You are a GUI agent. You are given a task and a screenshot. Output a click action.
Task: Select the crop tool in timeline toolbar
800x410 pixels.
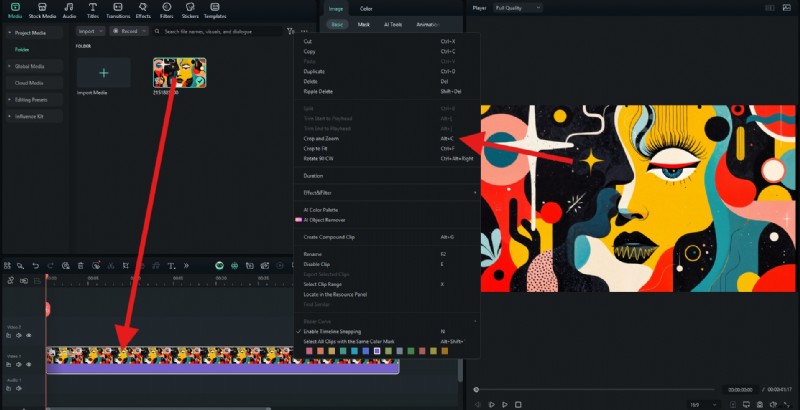pos(126,266)
